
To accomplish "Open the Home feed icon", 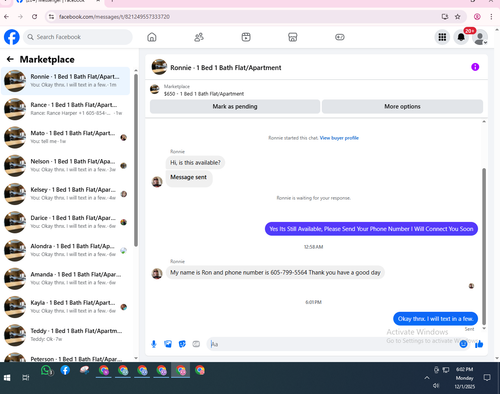I will [152, 37].
